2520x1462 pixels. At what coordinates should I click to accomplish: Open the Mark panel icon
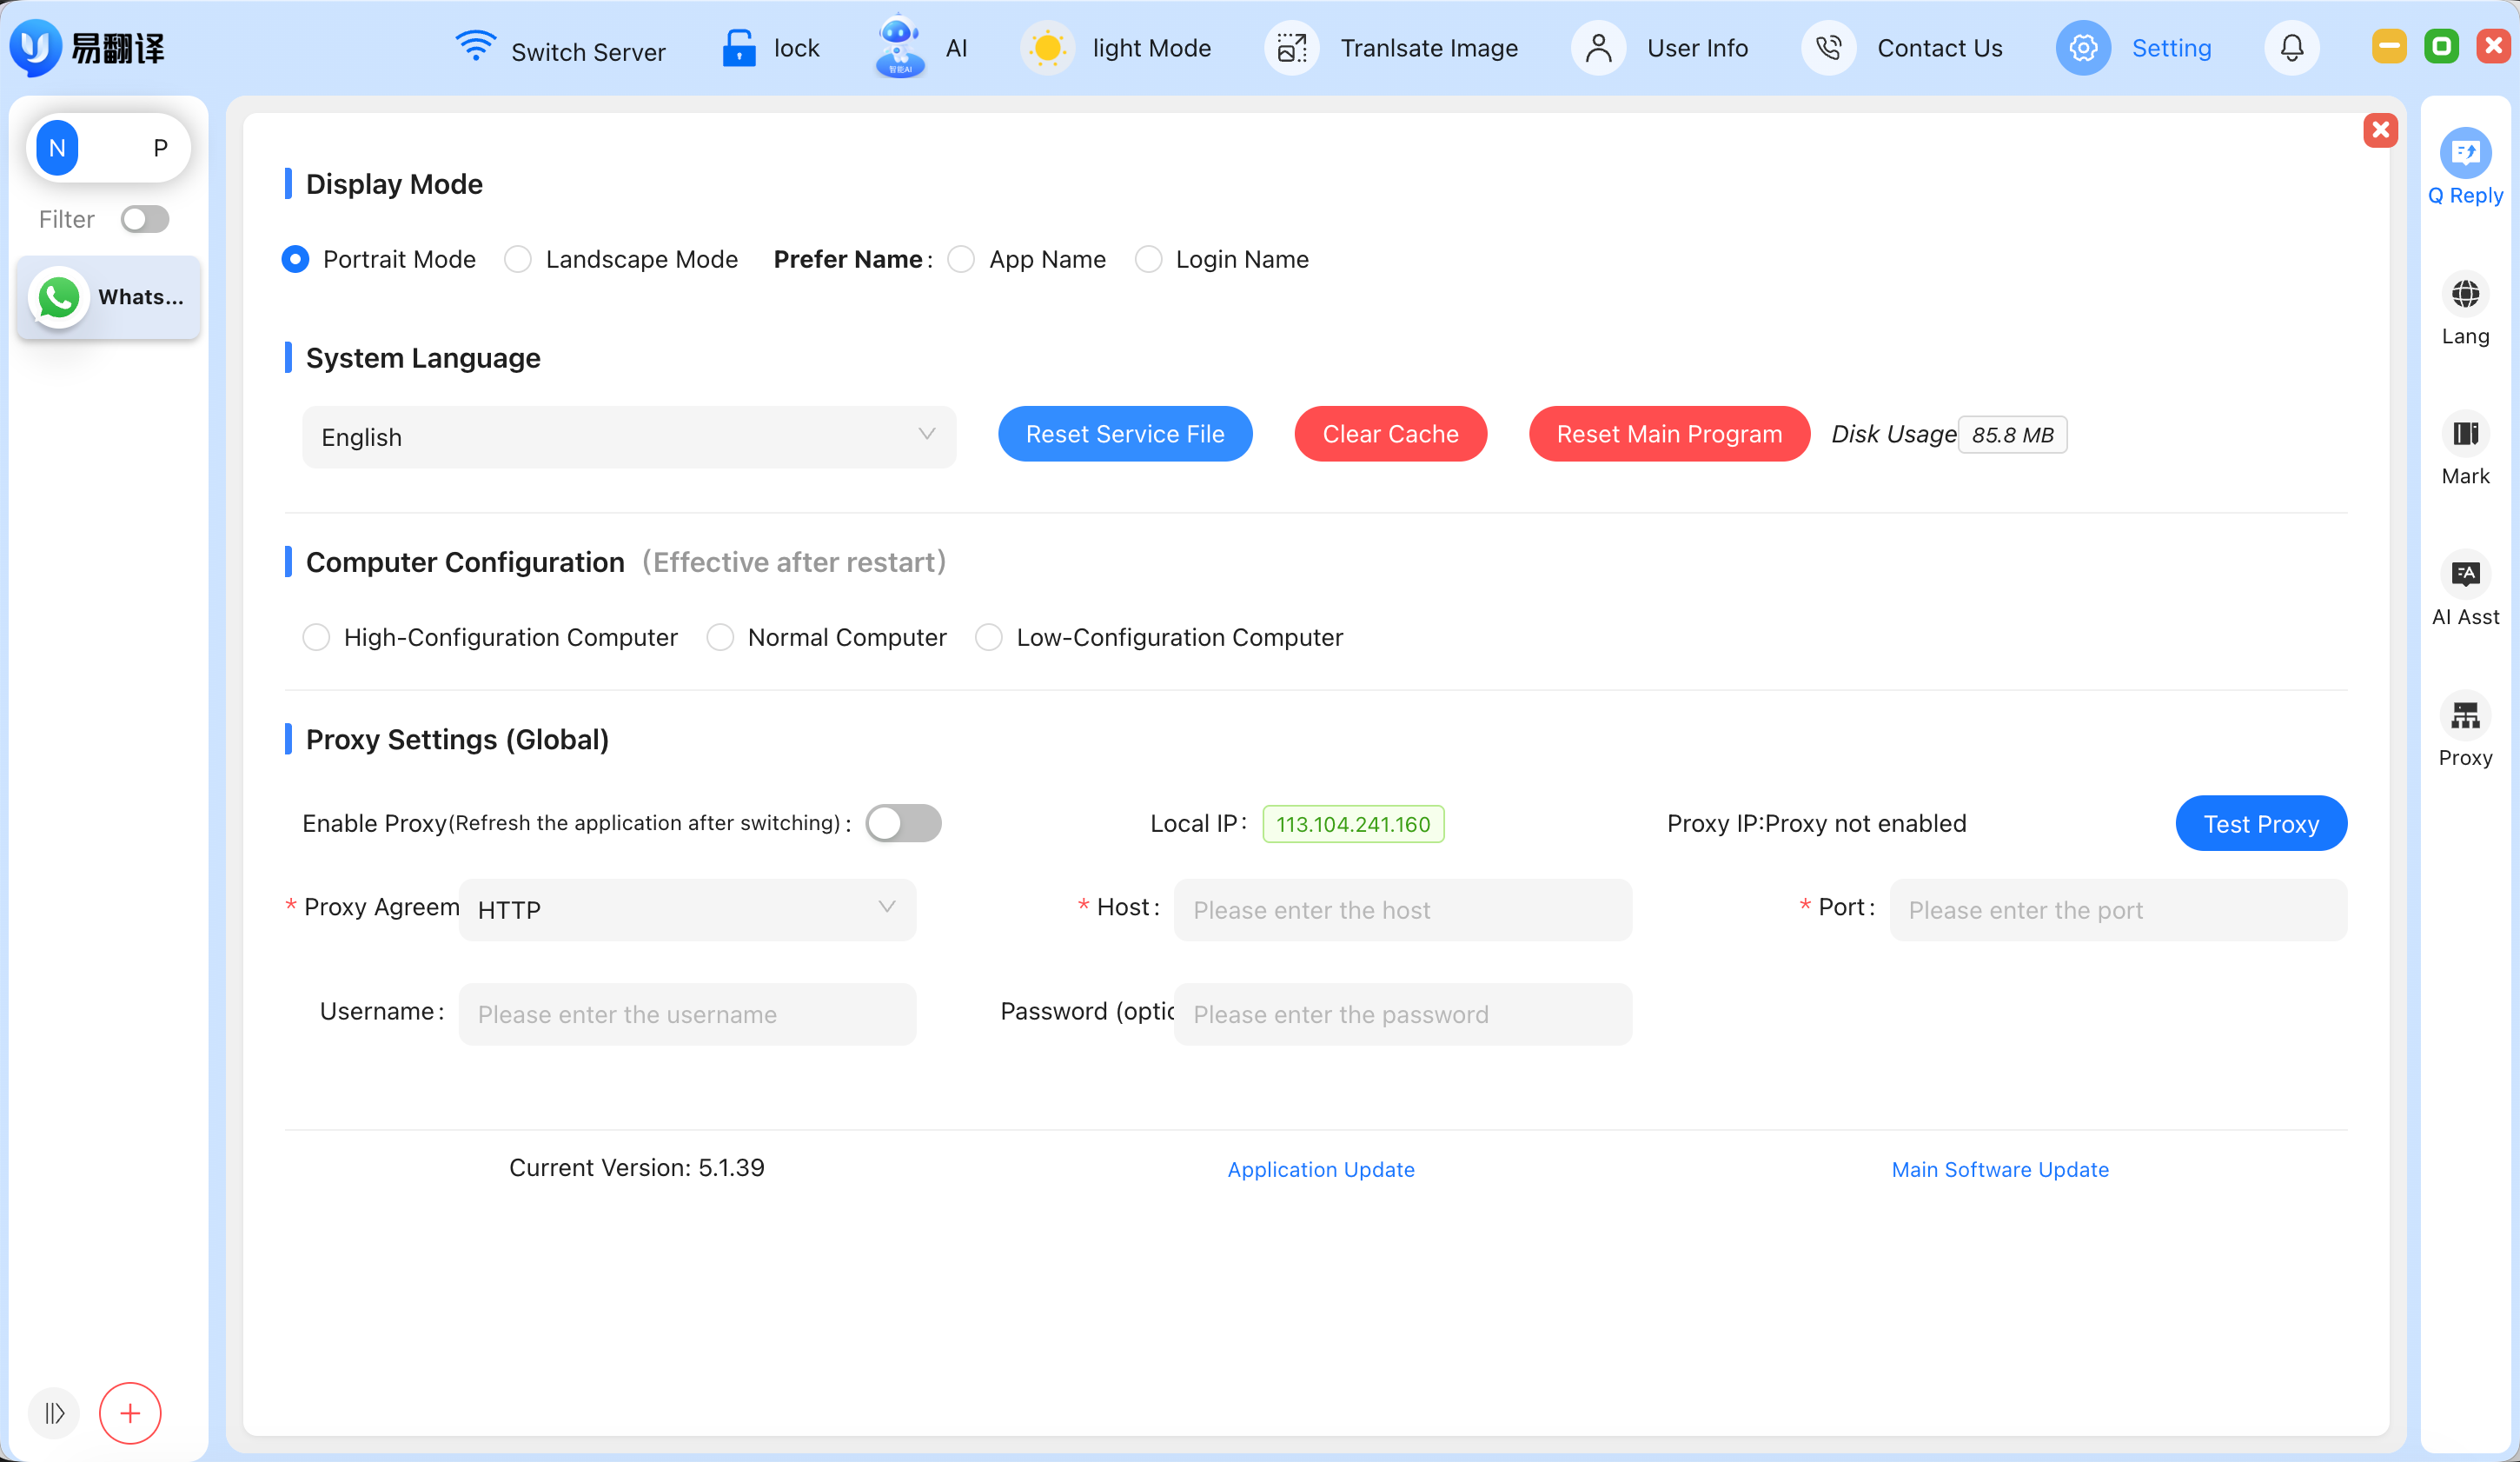tap(2465, 434)
